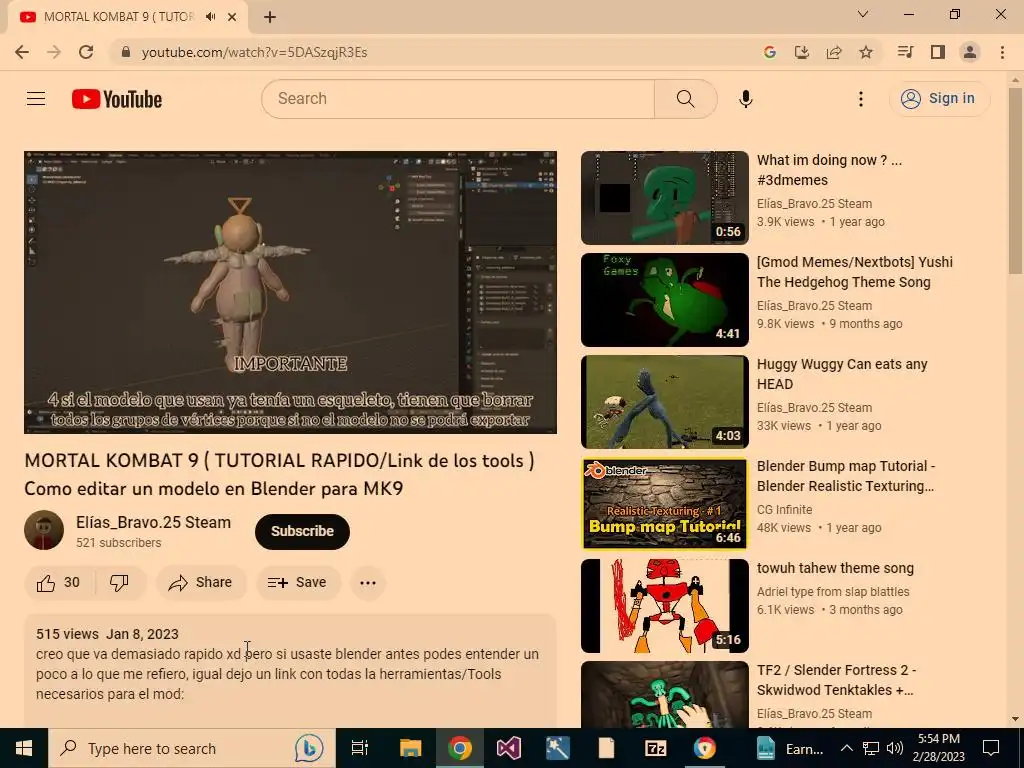Click '521 subscribers' text

click(x=118, y=543)
